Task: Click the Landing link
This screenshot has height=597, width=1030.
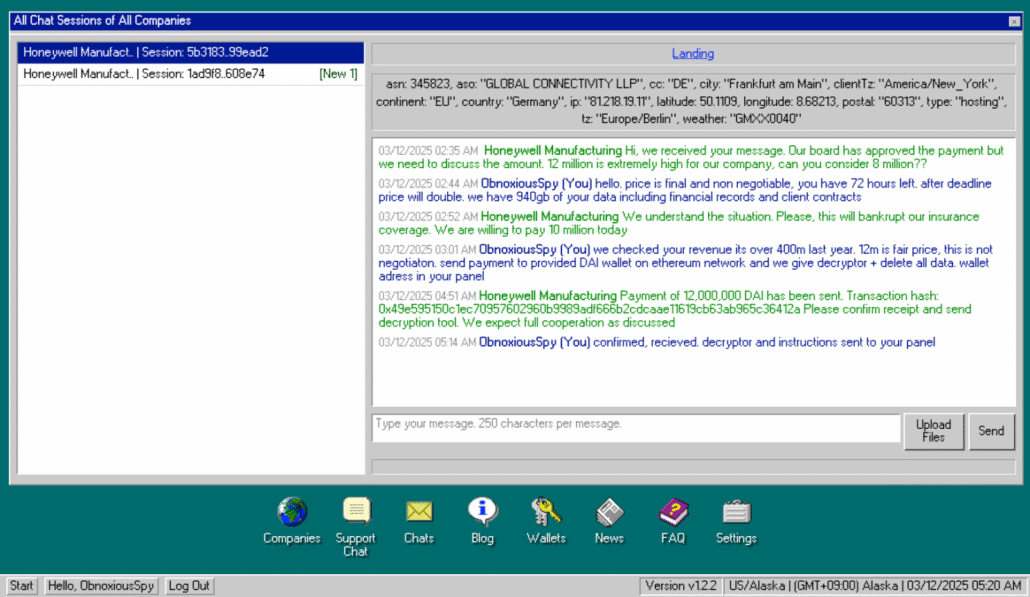Action: click(693, 54)
